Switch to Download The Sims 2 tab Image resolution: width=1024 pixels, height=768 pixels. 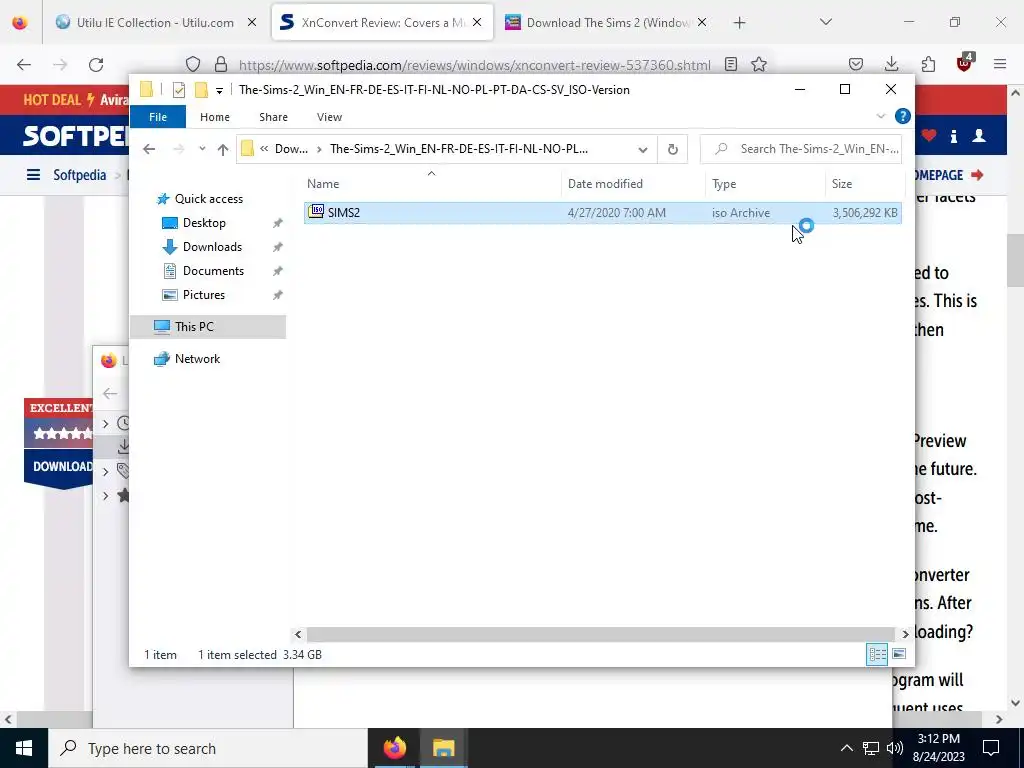(607, 22)
